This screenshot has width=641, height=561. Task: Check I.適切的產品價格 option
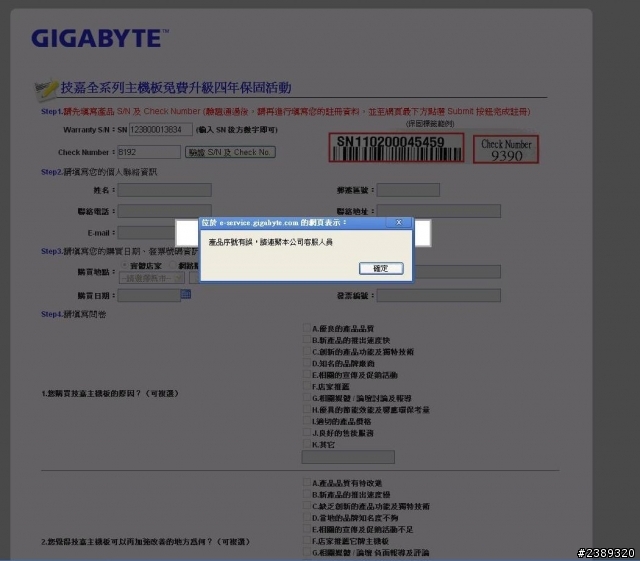pyautogui.click(x=307, y=420)
